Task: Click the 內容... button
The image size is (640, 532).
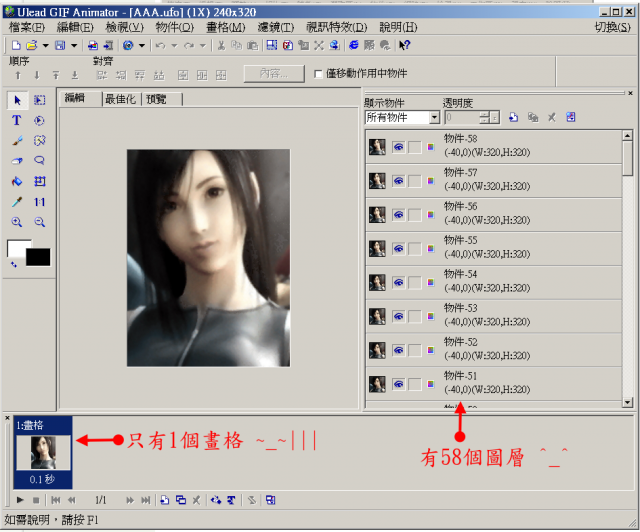Action: (x=274, y=73)
